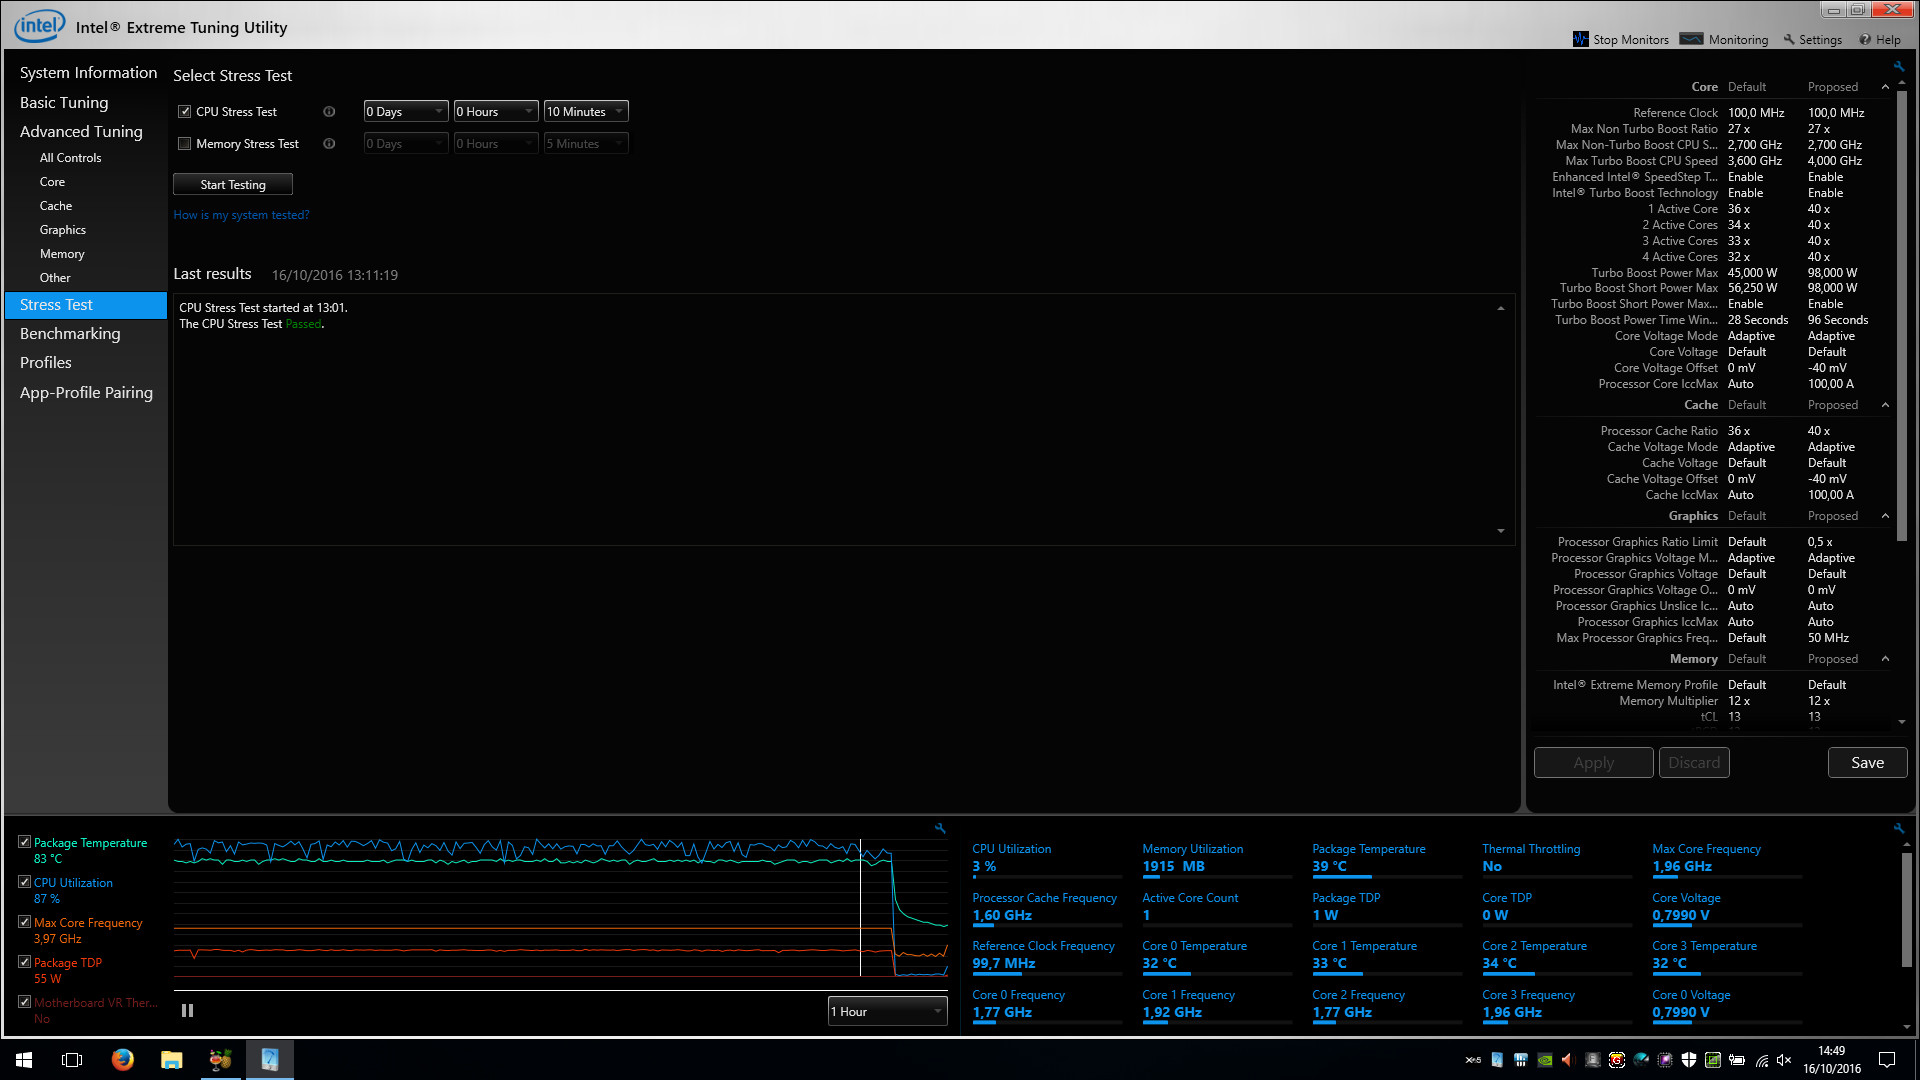
Task: Open the CPU test Hours dropdown
Action: 495,112
